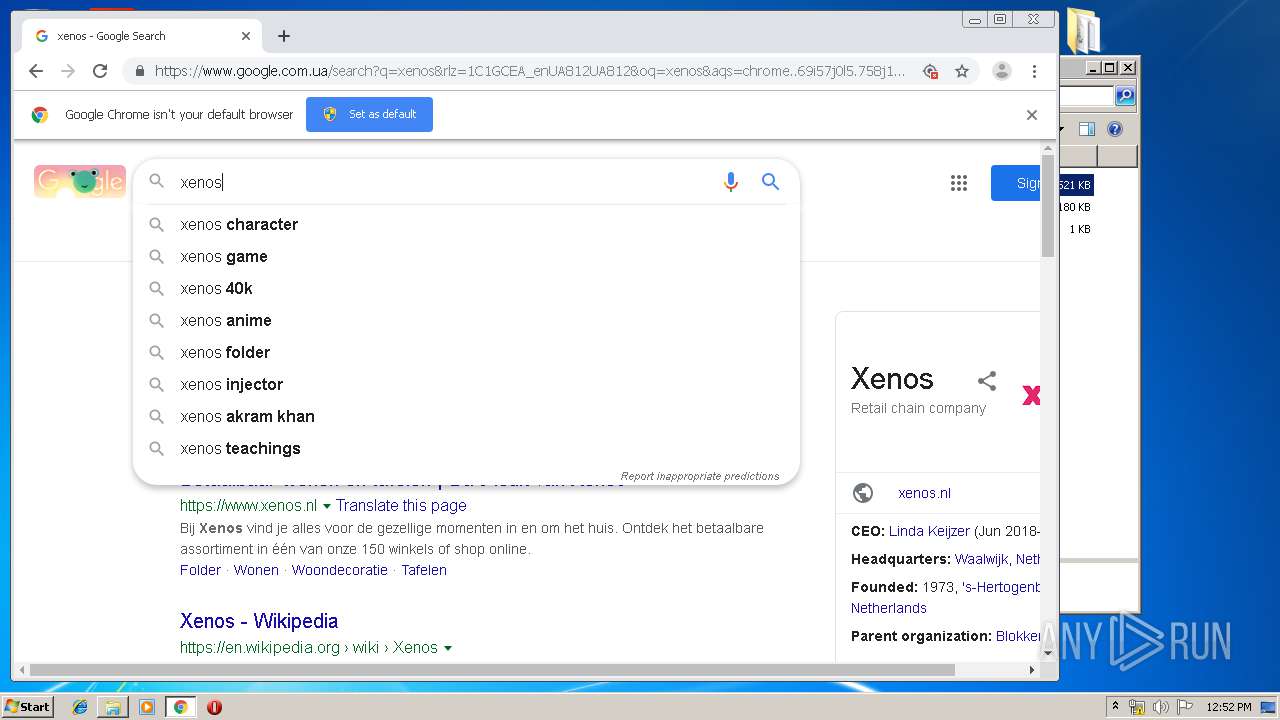The width and height of the screenshot is (1280, 720).
Task: Select suggestion 'xenos teachings'
Action: 466,448
